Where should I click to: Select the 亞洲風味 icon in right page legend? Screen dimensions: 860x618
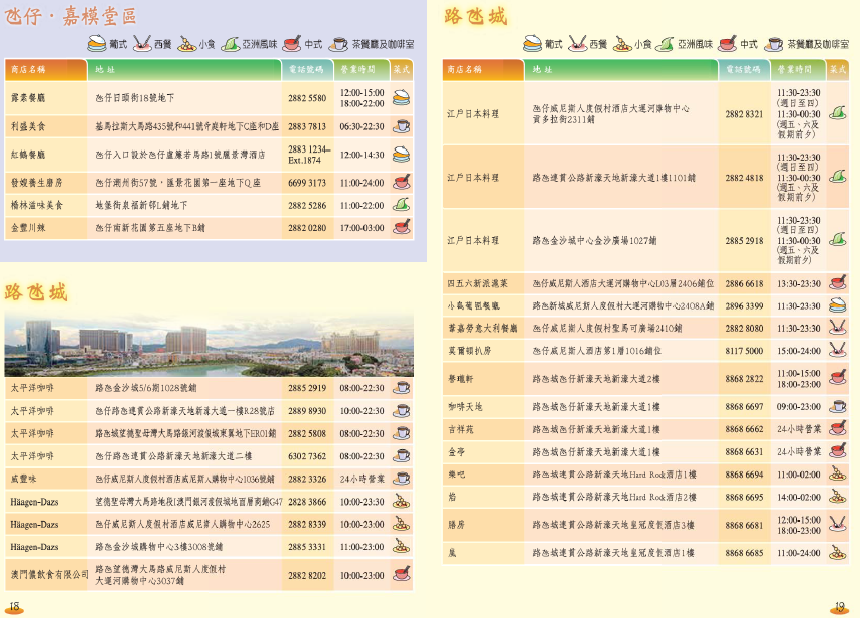click(664, 44)
